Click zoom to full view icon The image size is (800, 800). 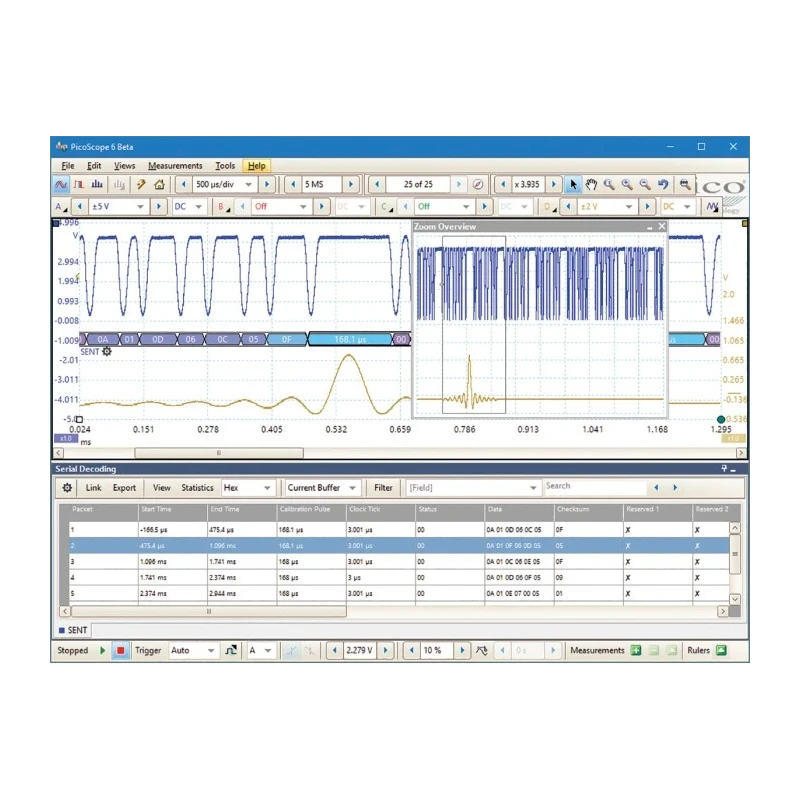685,185
